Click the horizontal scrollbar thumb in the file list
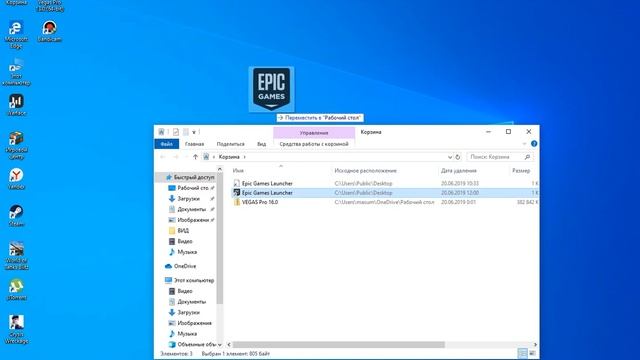This screenshot has width=640, height=360. [x=338, y=344]
